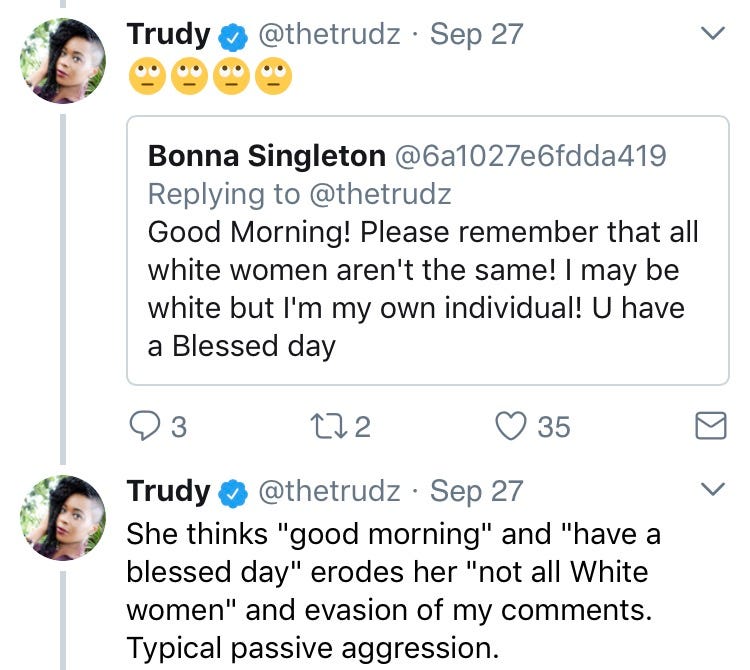750x670 pixels.
Task: Click Sep 27 timestamp on first tweet
Action: point(476,35)
